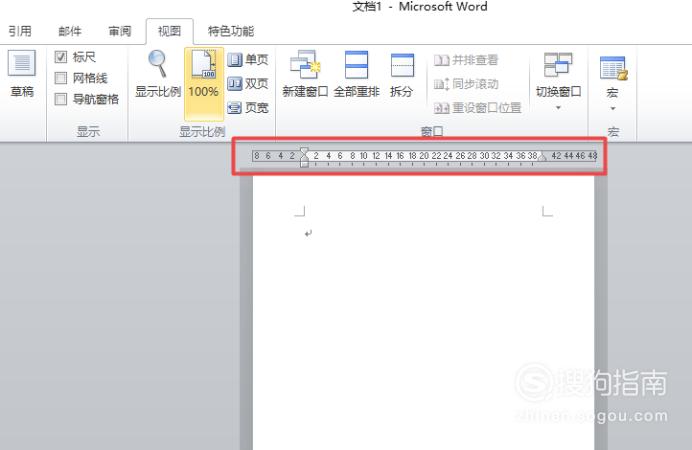Image resolution: width=692 pixels, height=450 pixels.
Task: Split (拆分) the document window
Action: pyautogui.click(x=402, y=73)
